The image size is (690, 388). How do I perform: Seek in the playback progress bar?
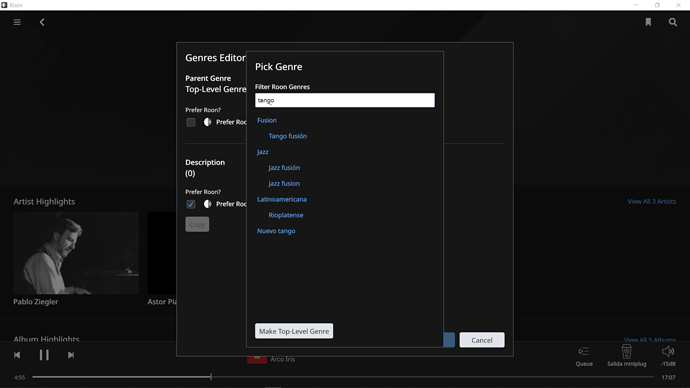(x=343, y=377)
